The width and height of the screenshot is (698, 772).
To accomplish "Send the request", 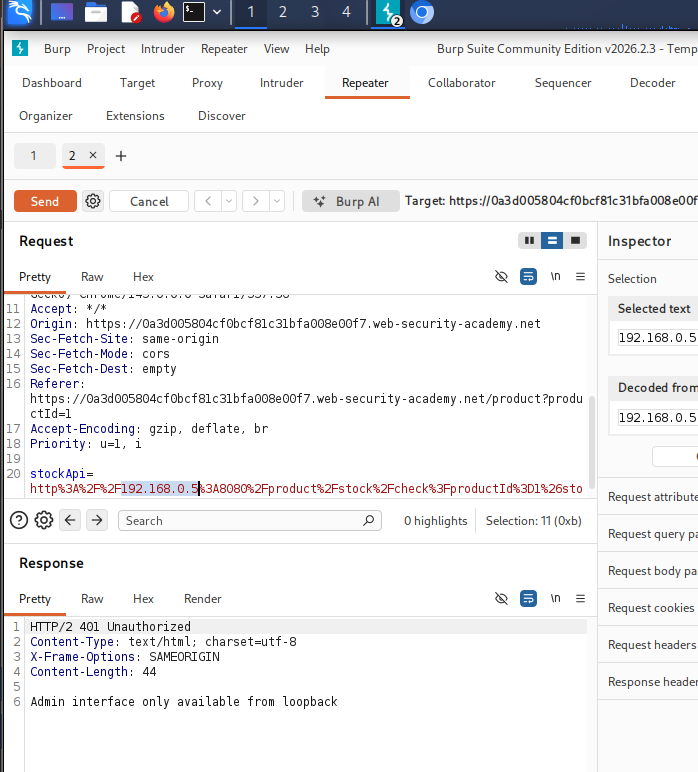I will (x=45, y=201).
